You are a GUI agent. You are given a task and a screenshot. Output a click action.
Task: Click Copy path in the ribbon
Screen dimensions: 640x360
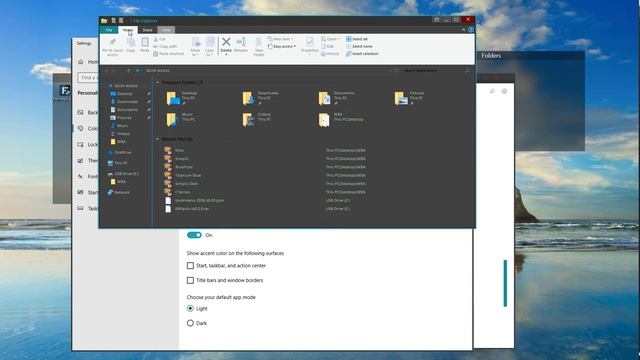165,47
